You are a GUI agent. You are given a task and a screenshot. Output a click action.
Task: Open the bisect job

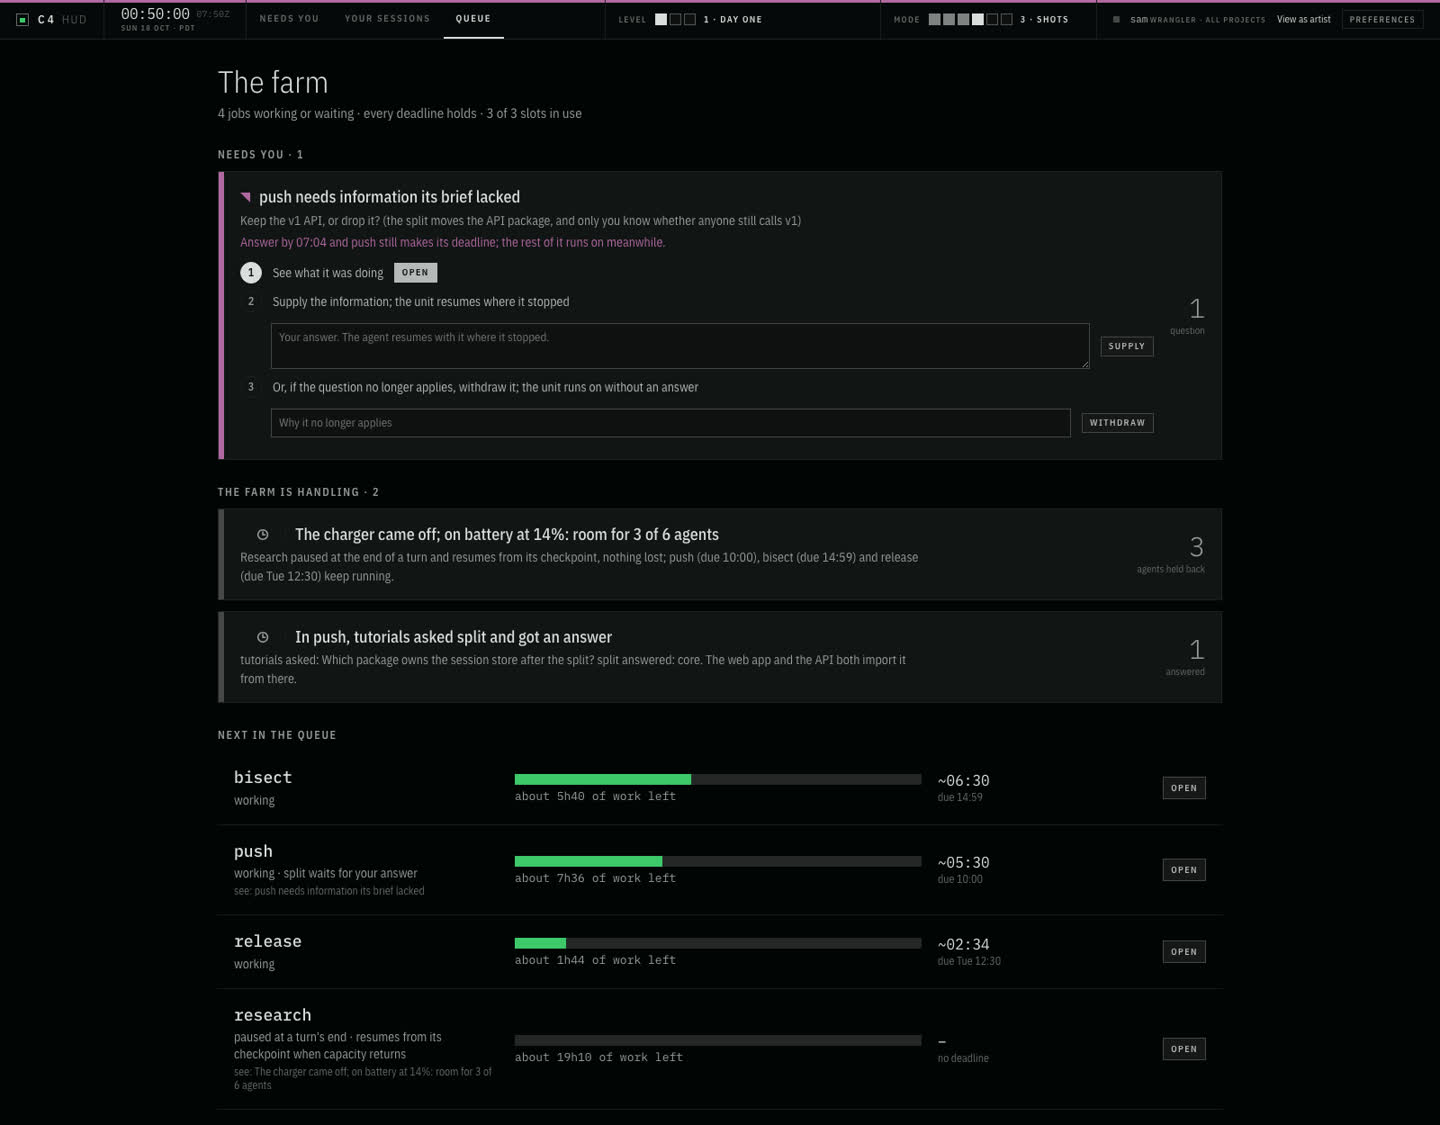pyautogui.click(x=1184, y=788)
